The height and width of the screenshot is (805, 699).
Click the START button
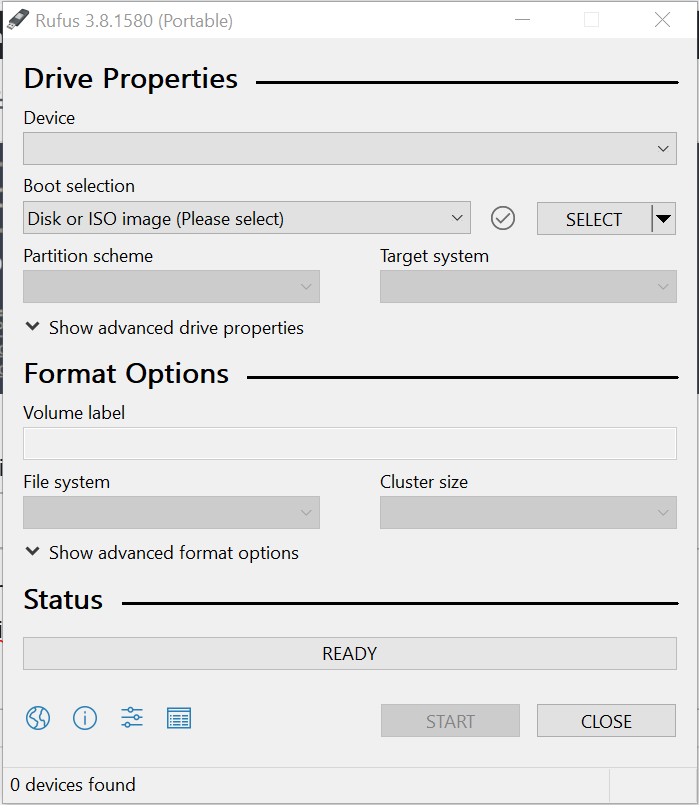tap(450, 721)
